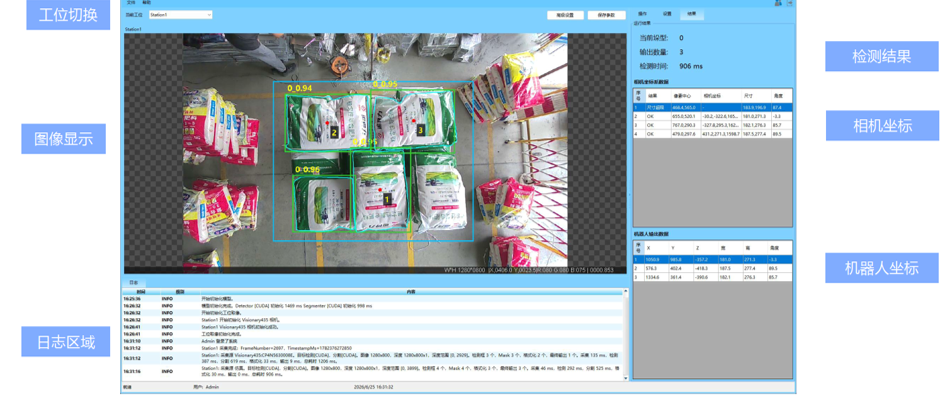Select camera data row 2 with OK result

click(x=712, y=116)
